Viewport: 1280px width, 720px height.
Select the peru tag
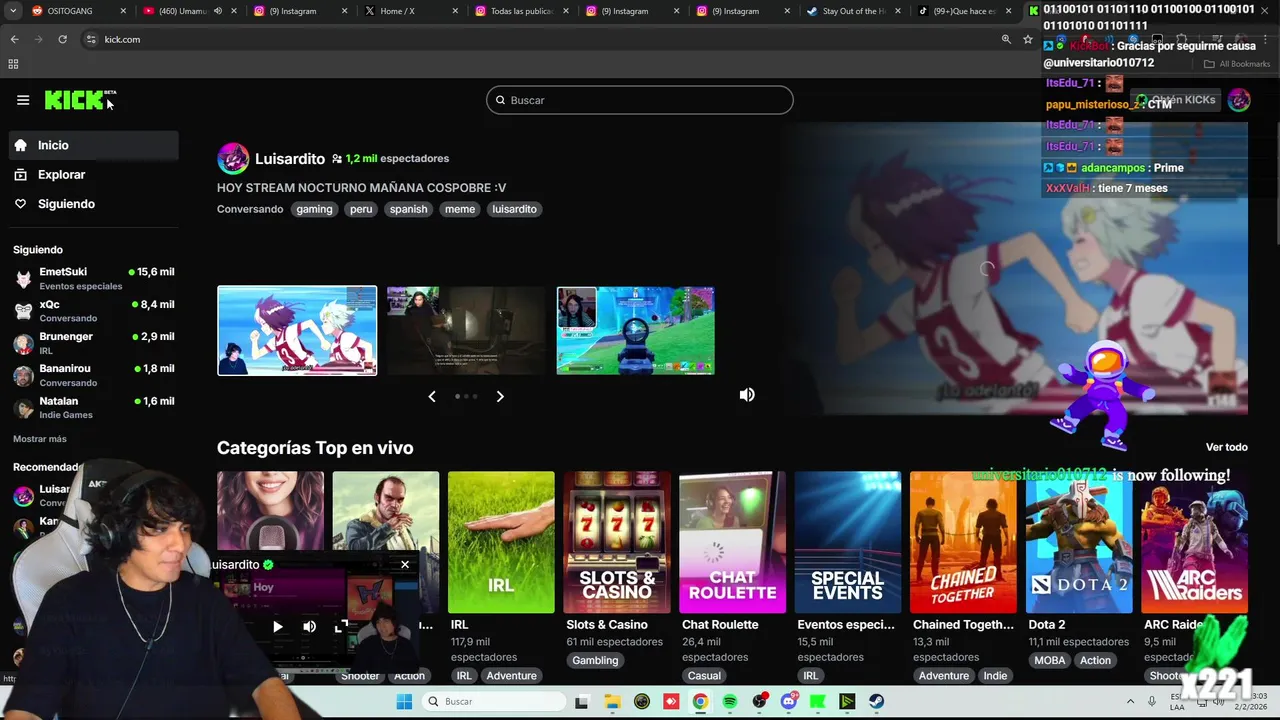[361, 209]
